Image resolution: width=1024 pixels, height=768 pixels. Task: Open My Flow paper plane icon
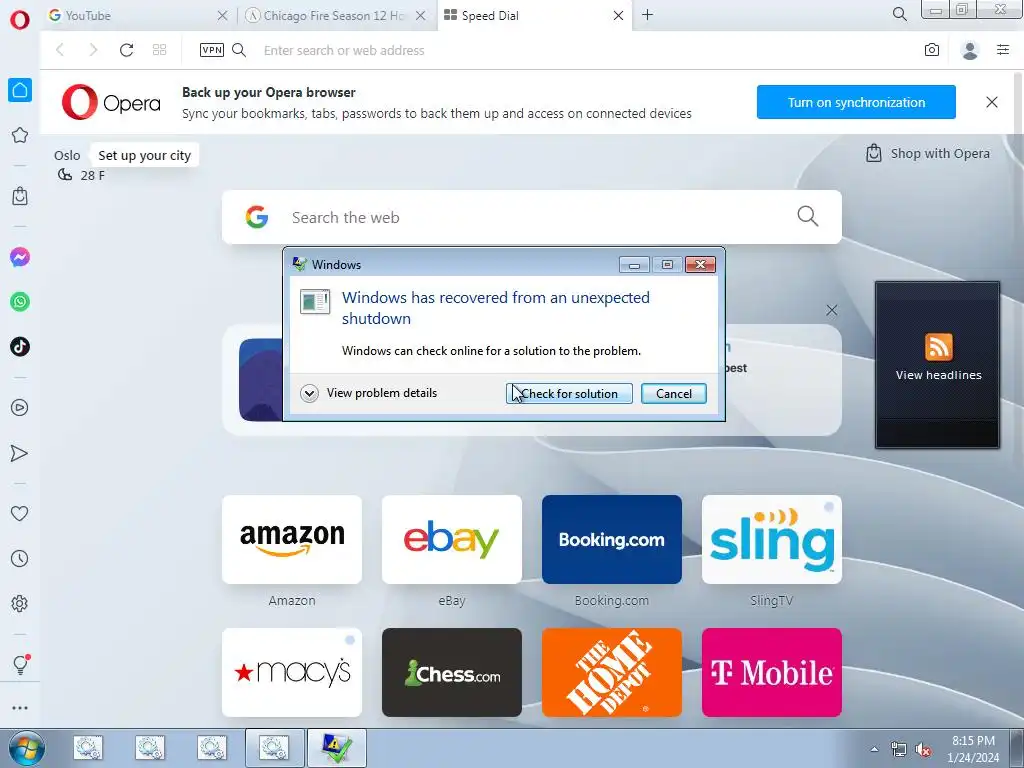click(20, 453)
